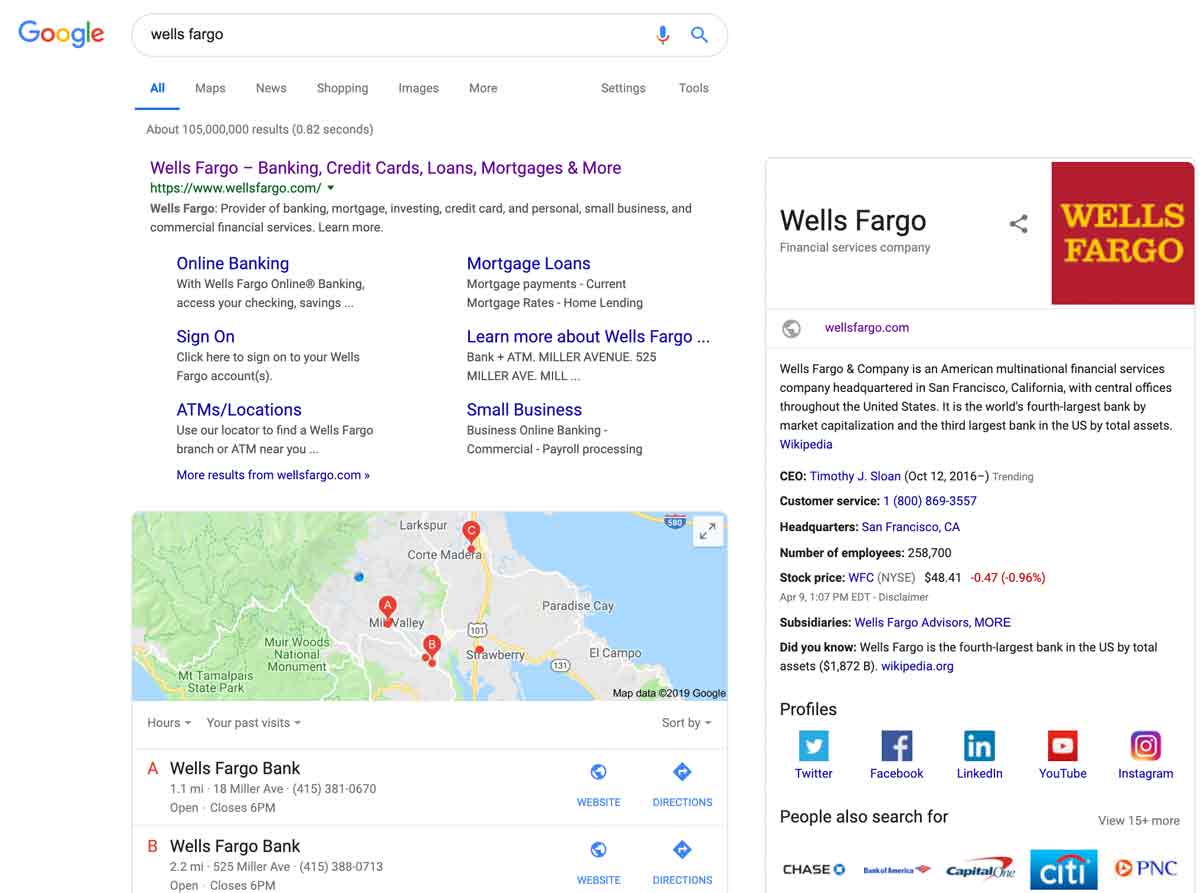Open the 'Your past visits' dropdown
Screen dimensions: 1200x893
[x=252, y=722]
